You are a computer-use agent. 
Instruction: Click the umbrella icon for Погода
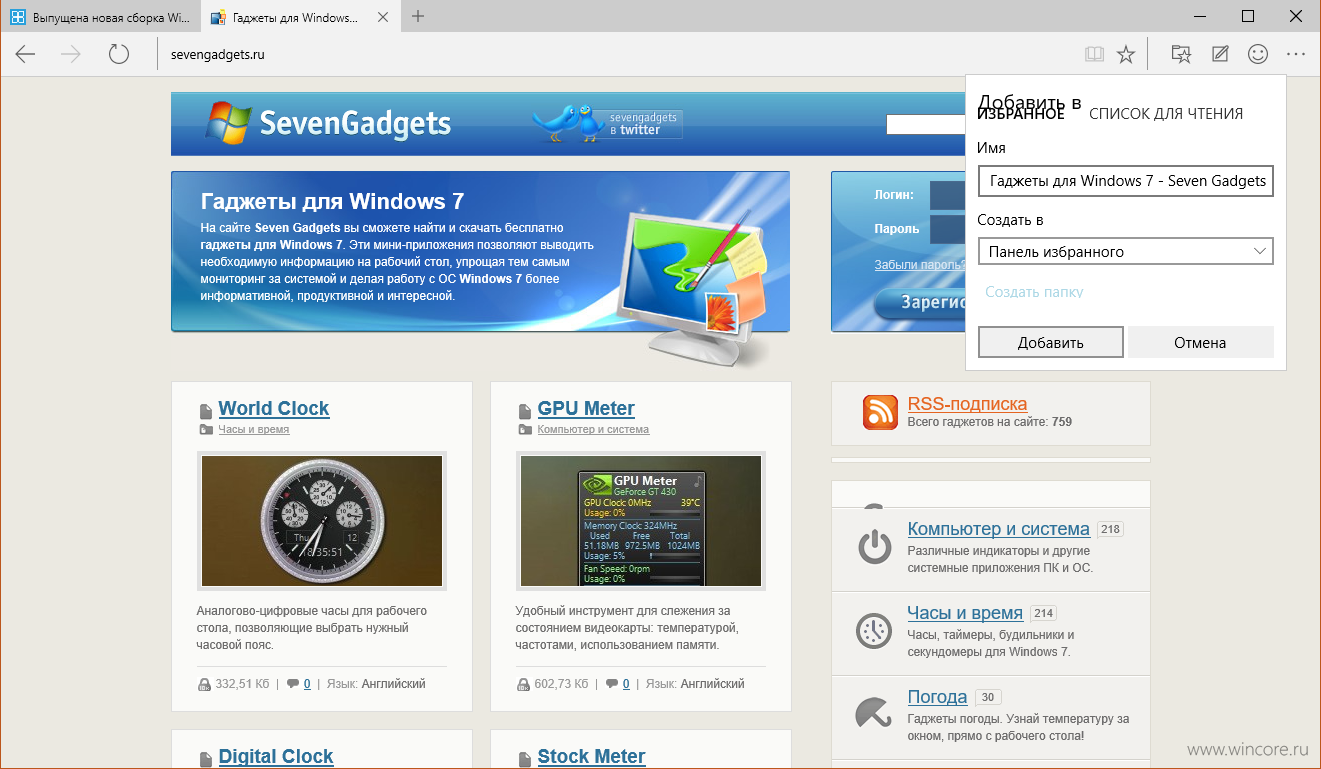click(x=874, y=713)
